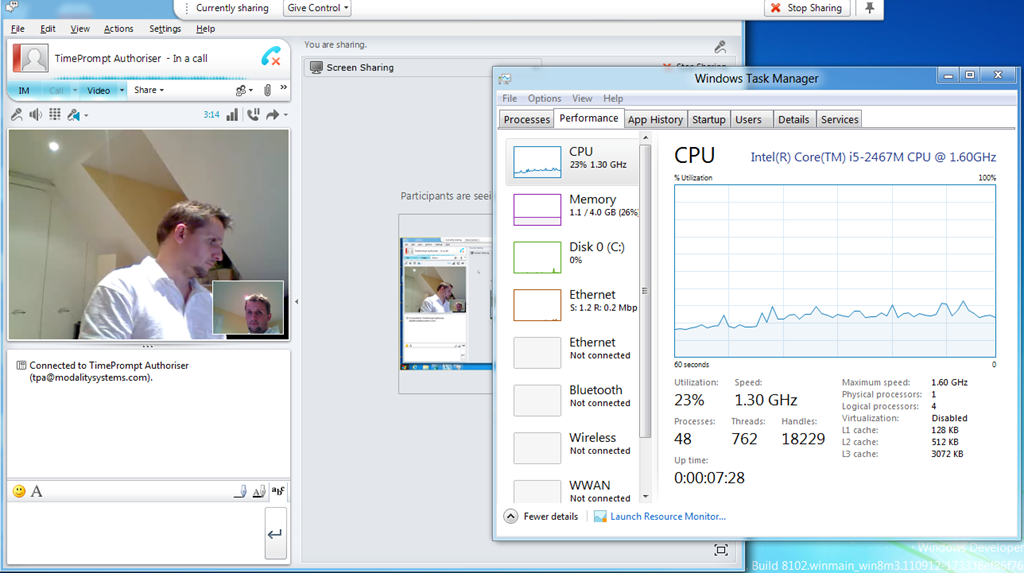1024x573 pixels.
Task: Open the audio device dropdown arrow
Action: [x=86, y=116]
